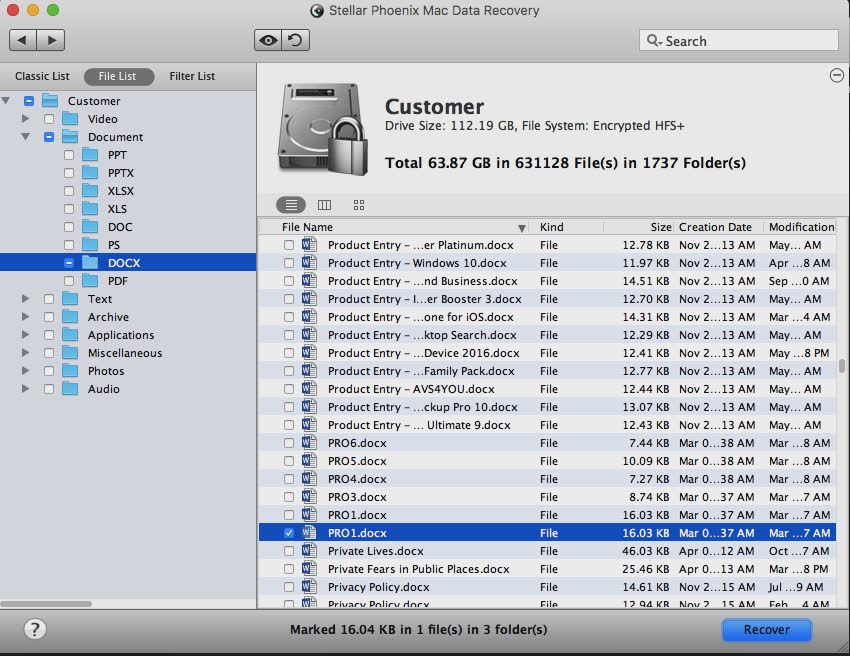Collapse the results panel via top-right disclosure
The width and height of the screenshot is (850, 656).
[x=836, y=75]
